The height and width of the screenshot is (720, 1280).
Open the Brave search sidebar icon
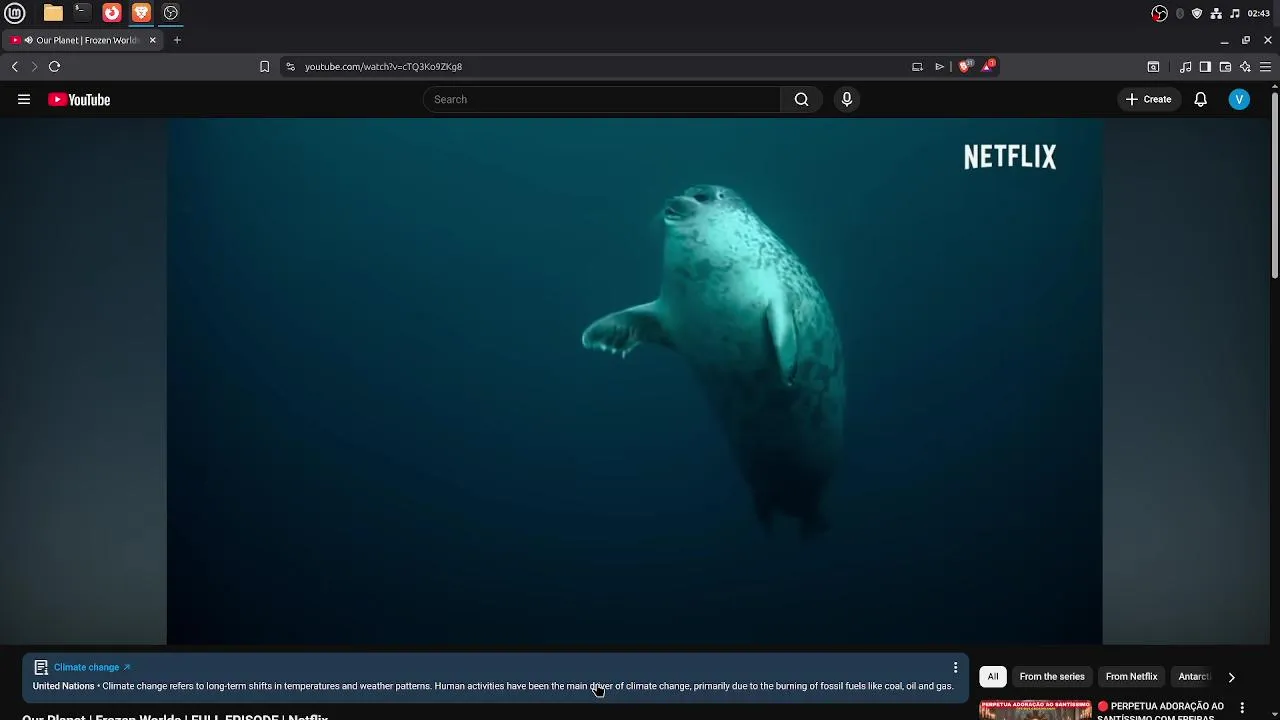pos(1153,67)
